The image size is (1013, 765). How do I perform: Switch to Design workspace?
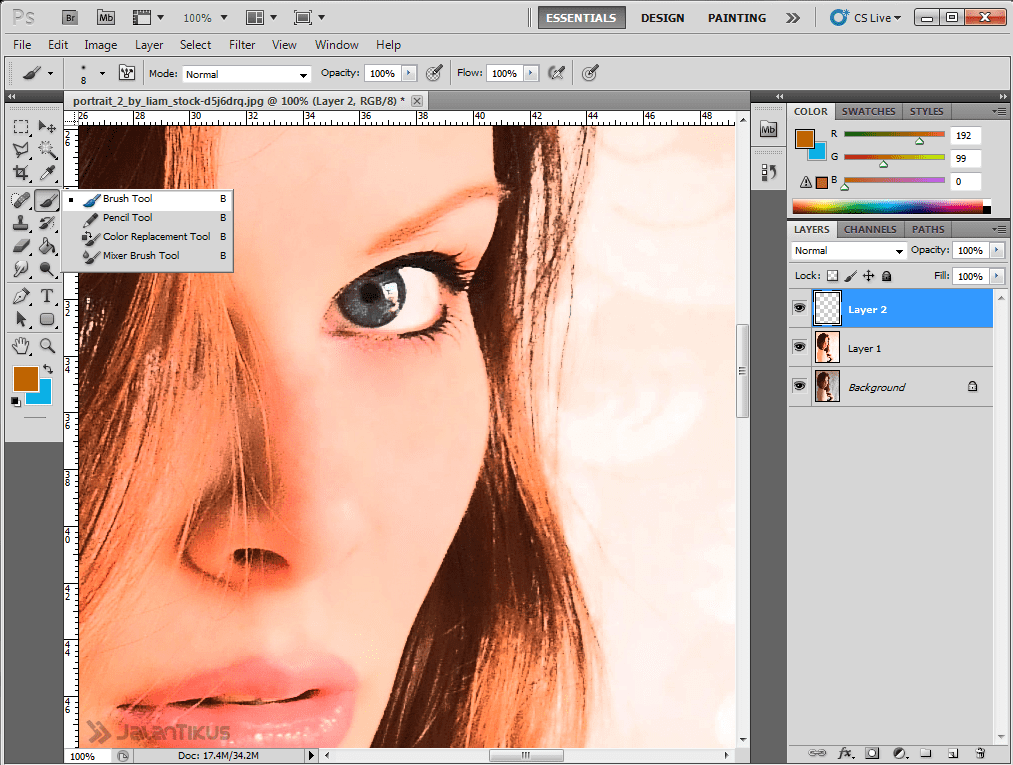click(x=662, y=18)
